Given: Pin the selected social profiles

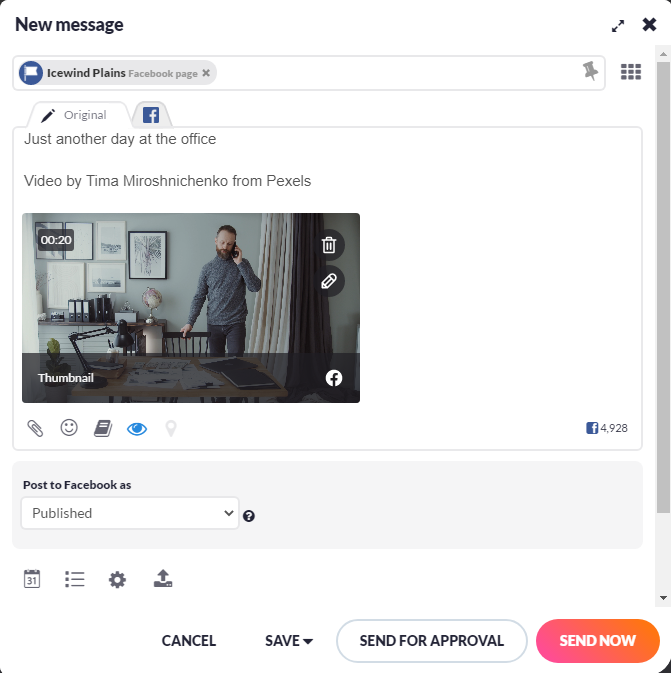Looking at the screenshot, I should (590, 71).
